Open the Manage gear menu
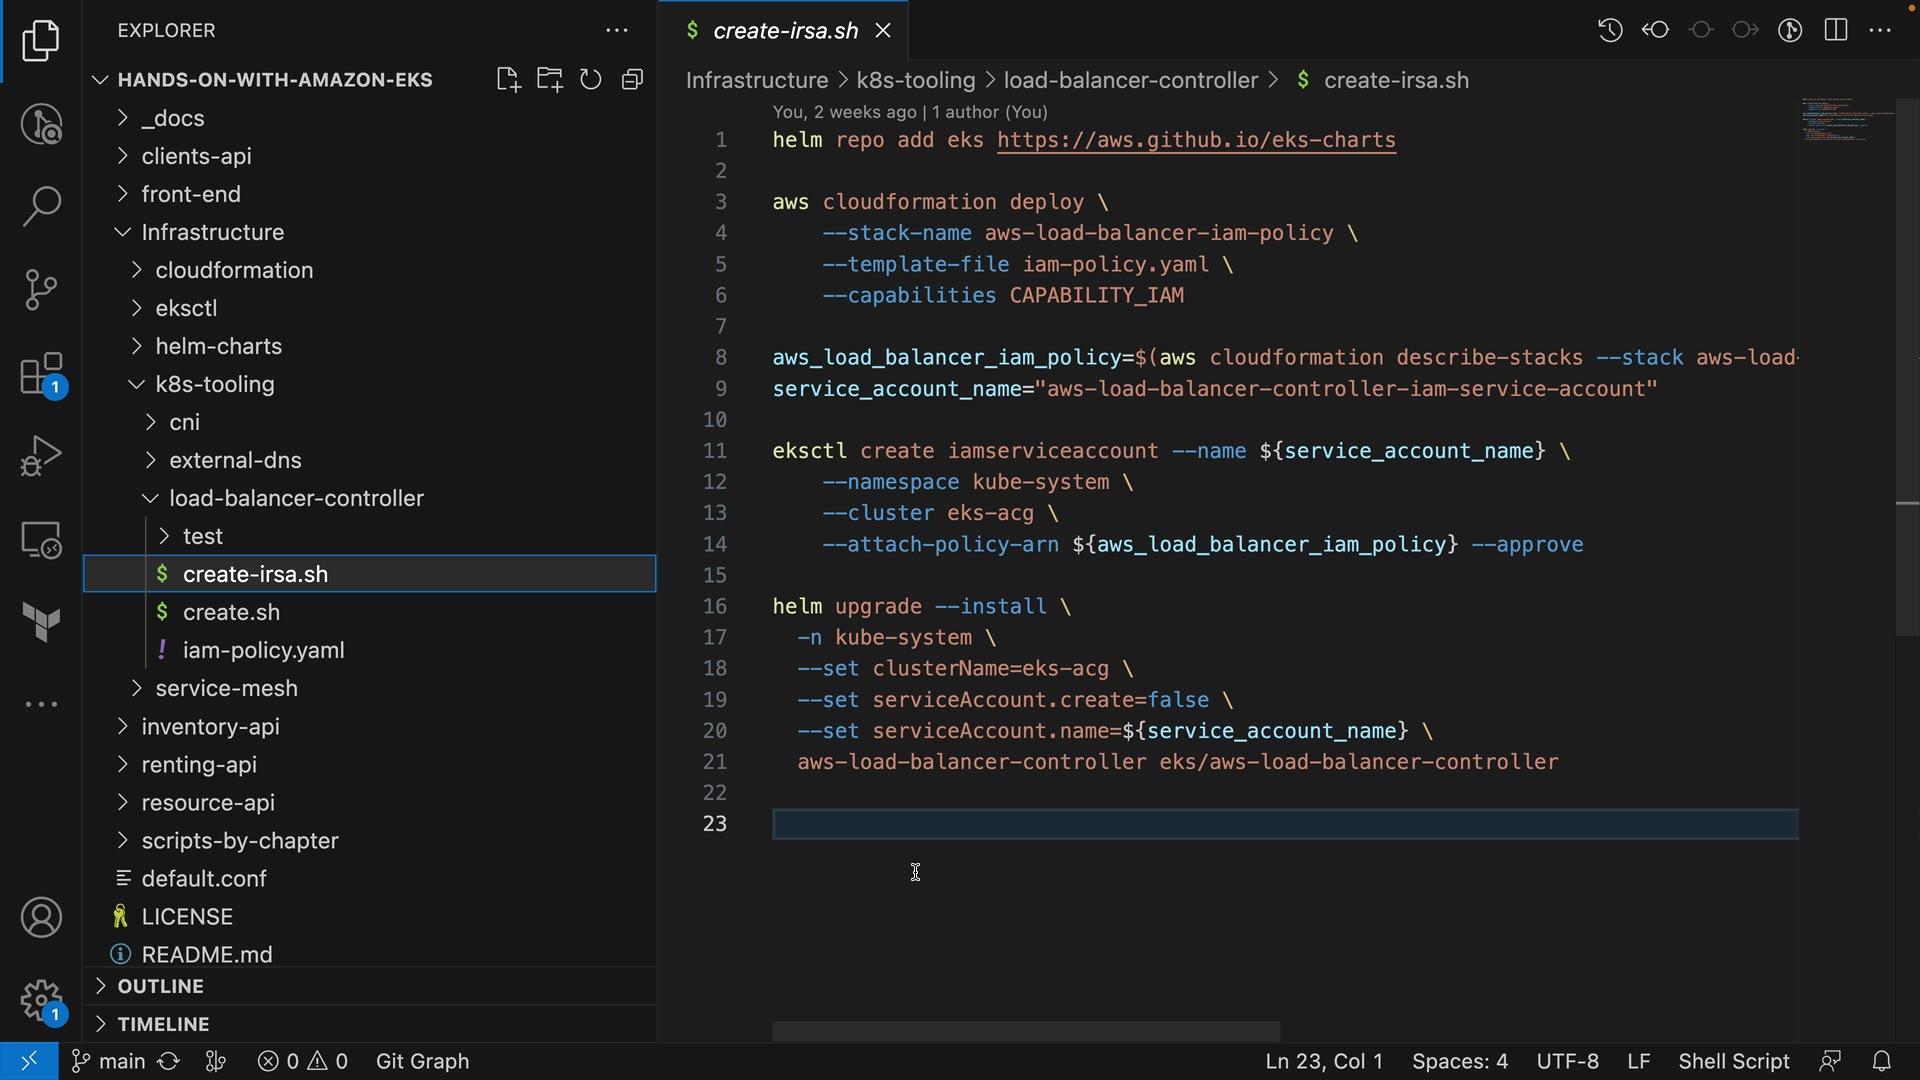 (41, 999)
